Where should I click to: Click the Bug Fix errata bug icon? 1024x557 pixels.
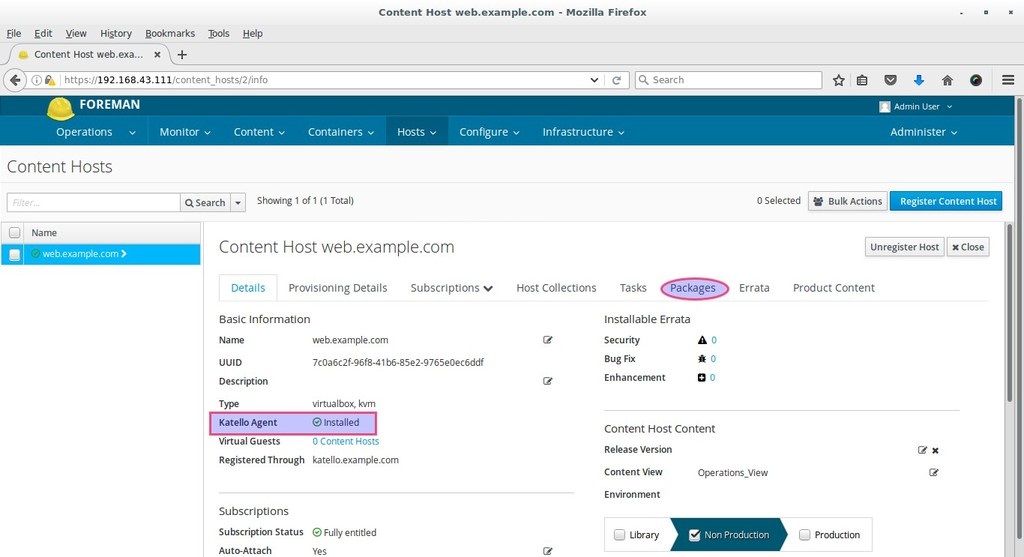coord(702,358)
